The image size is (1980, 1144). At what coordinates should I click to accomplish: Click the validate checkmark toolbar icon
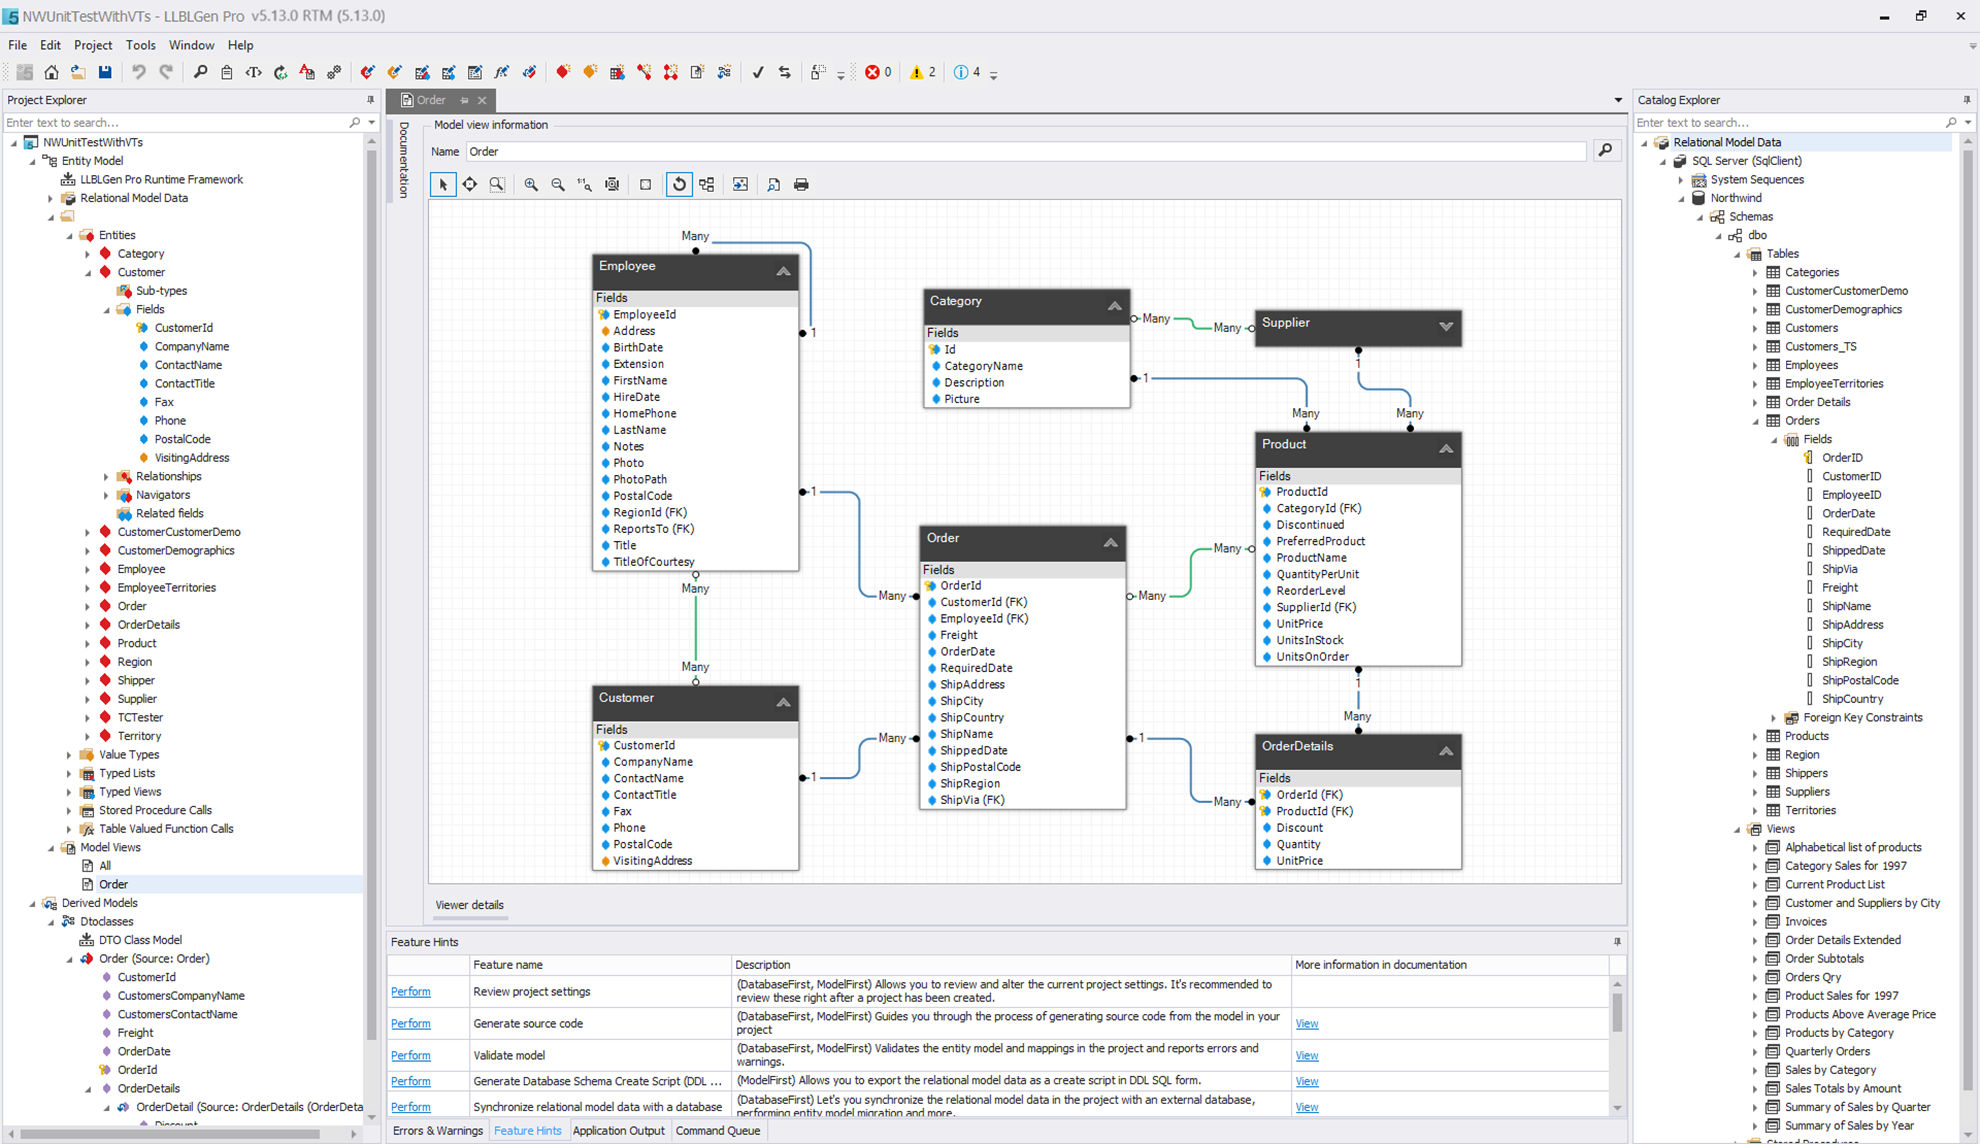point(758,72)
